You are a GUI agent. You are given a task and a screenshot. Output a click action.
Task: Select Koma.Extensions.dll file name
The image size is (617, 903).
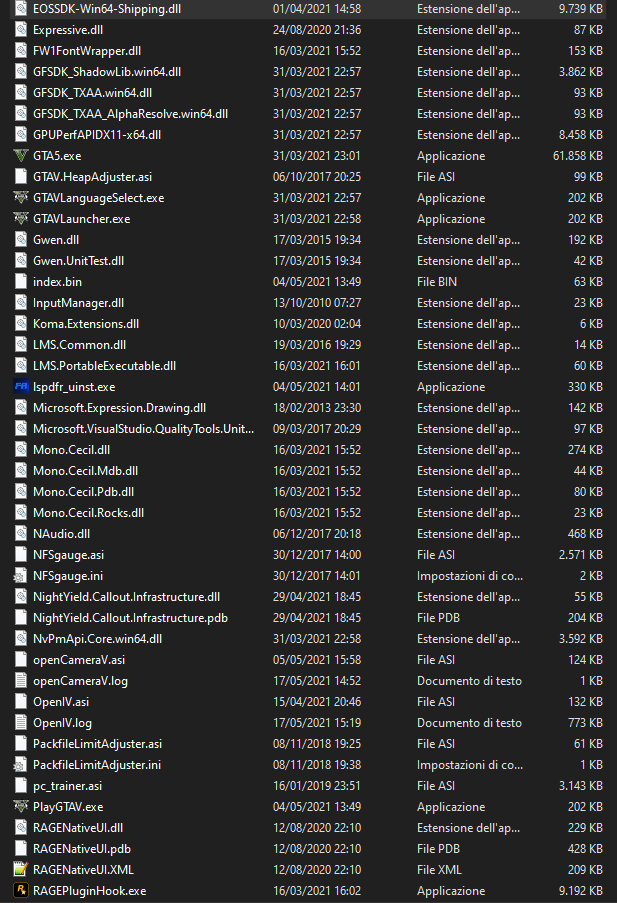pyautogui.click(x=86, y=324)
